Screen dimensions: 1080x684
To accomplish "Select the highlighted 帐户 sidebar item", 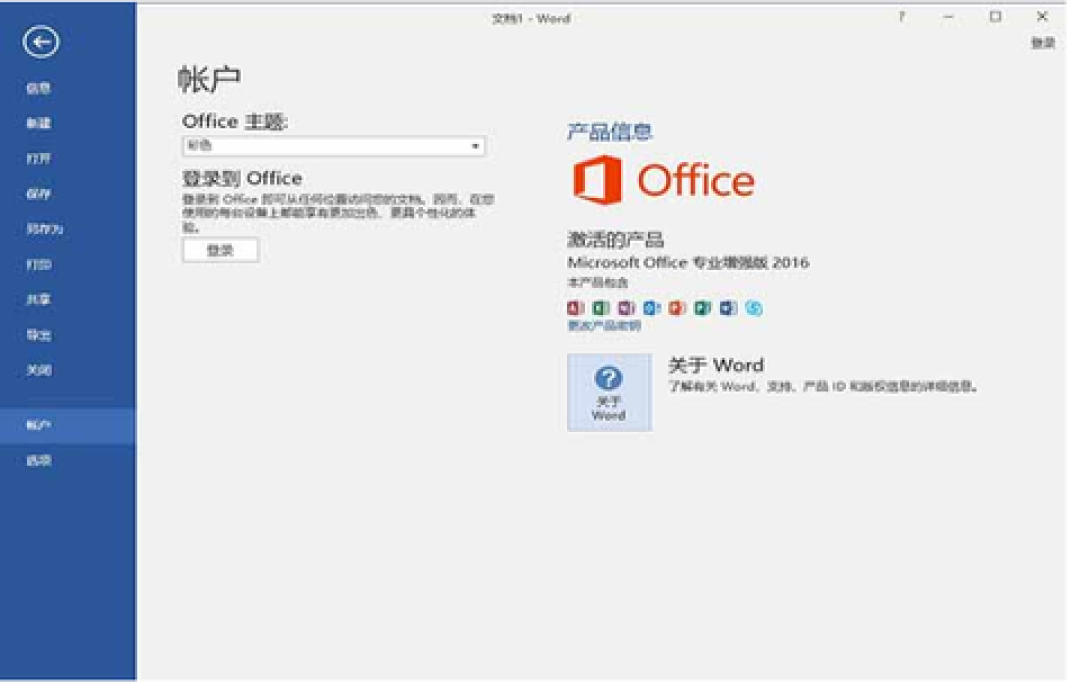I will [68, 426].
